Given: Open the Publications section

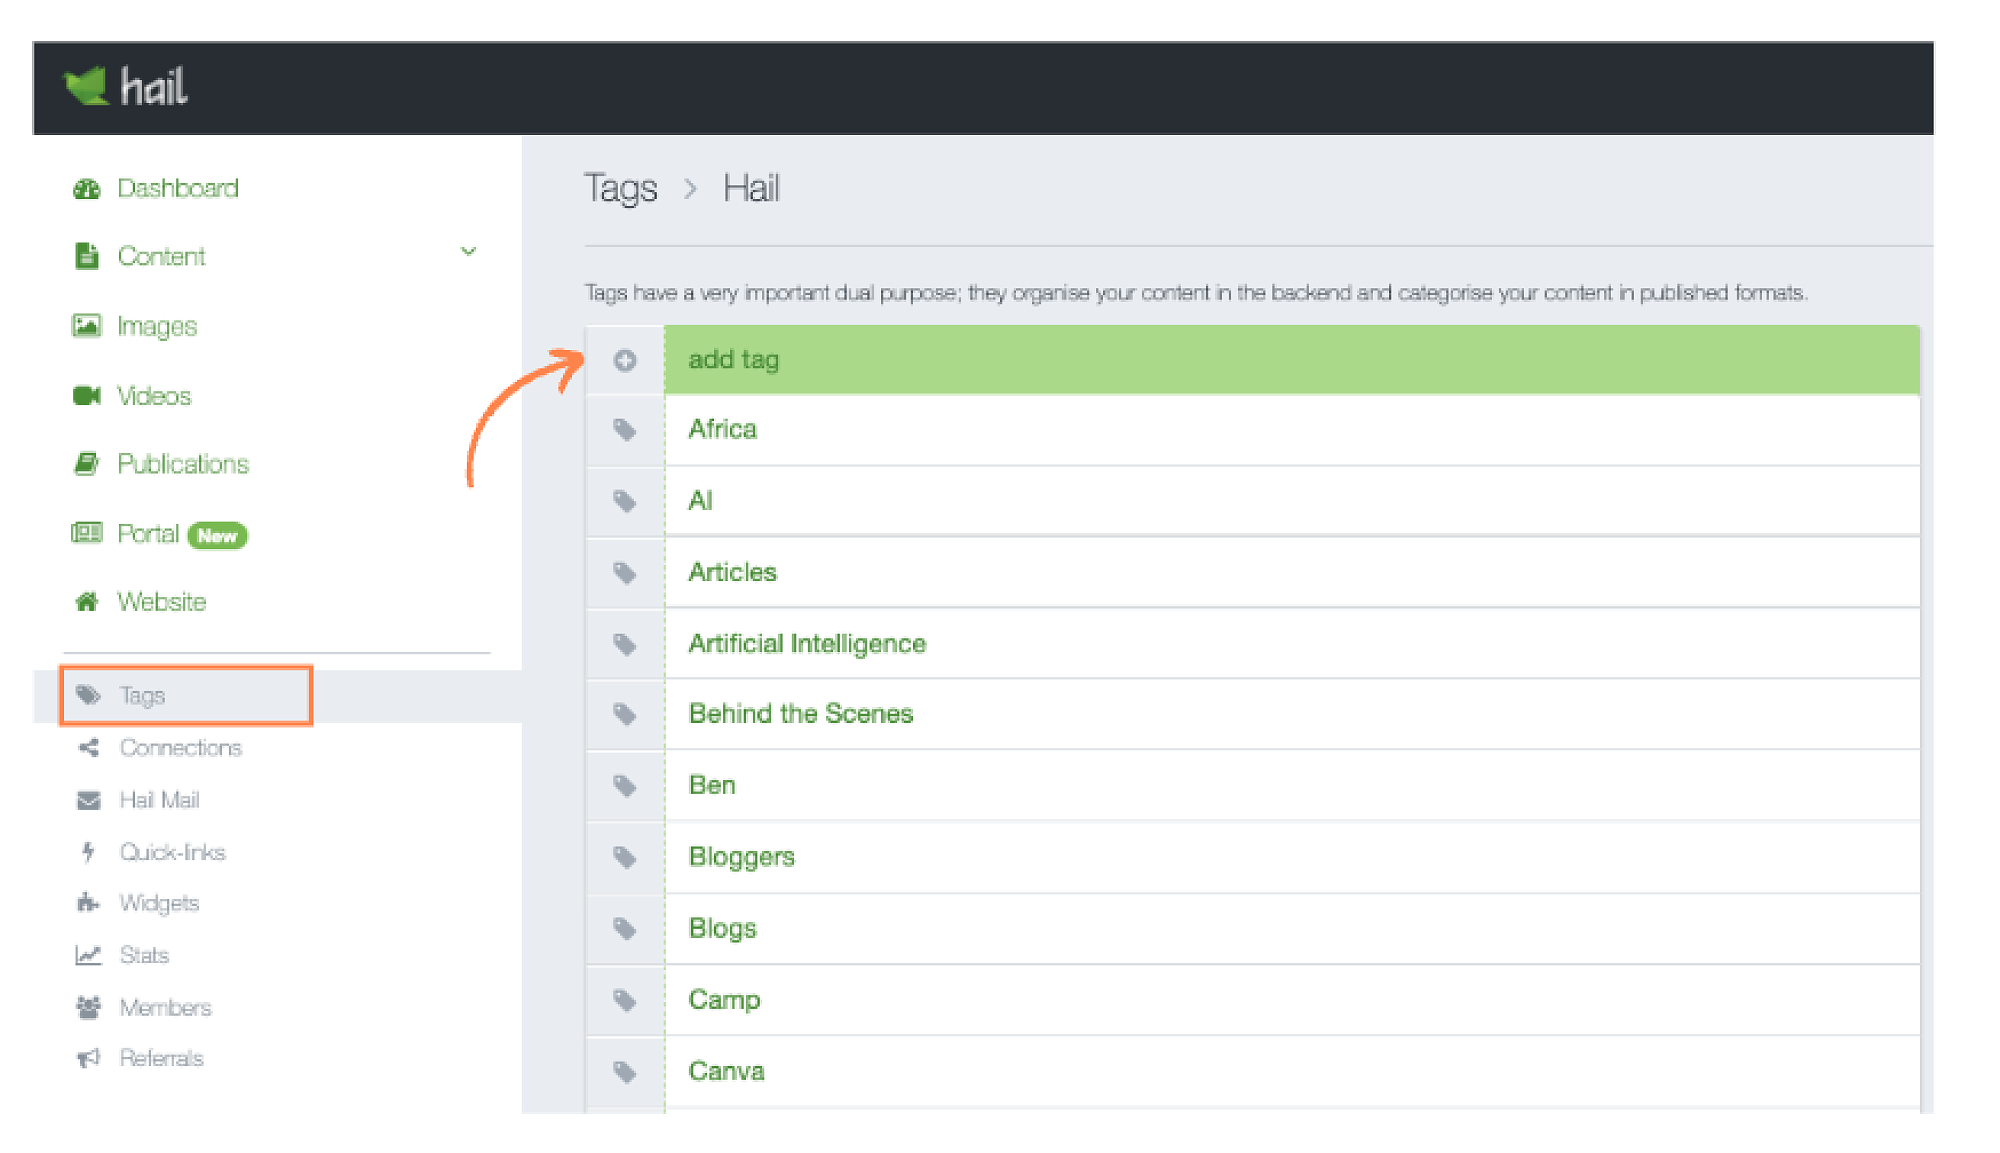Looking at the screenshot, I should tap(182, 464).
